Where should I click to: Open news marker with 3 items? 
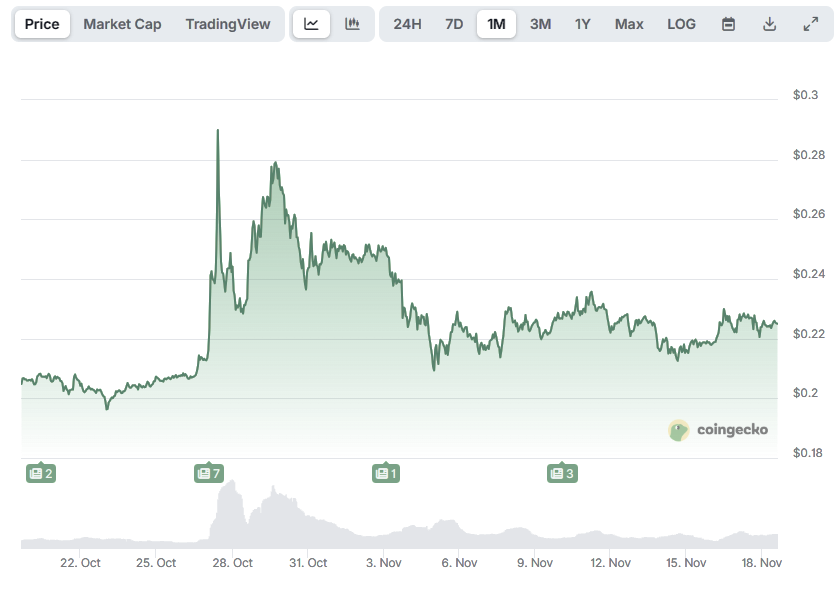562,473
